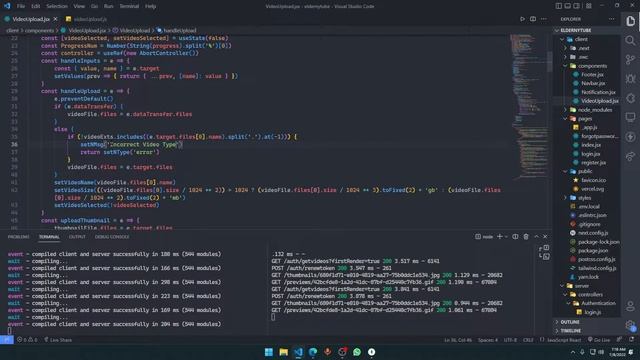This screenshot has height=360, width=640.
Task: Click Go Live in status bar
Action: (599, 340)
